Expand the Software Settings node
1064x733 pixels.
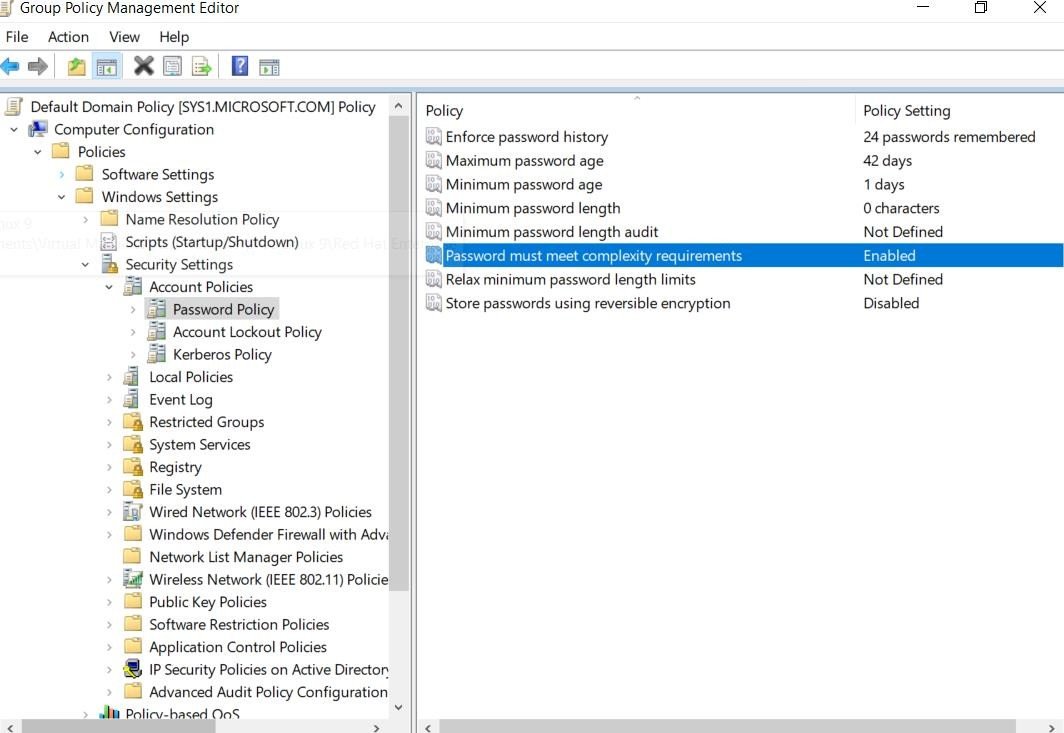(62, 174)
